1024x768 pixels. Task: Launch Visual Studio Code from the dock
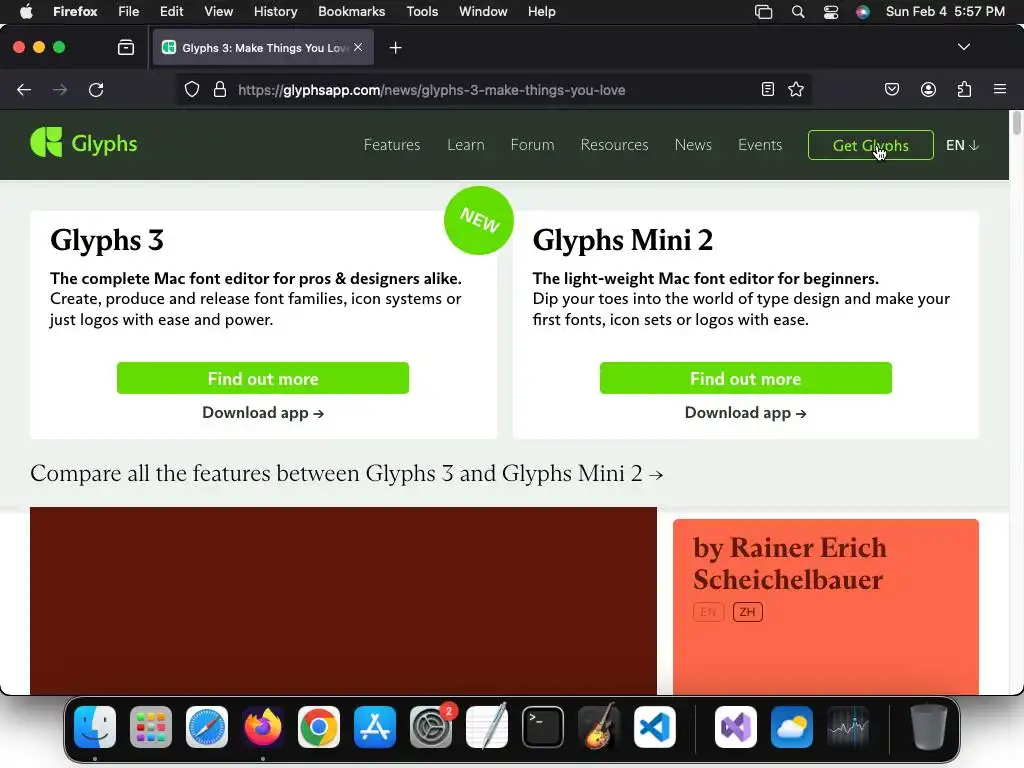click(654, 727)
